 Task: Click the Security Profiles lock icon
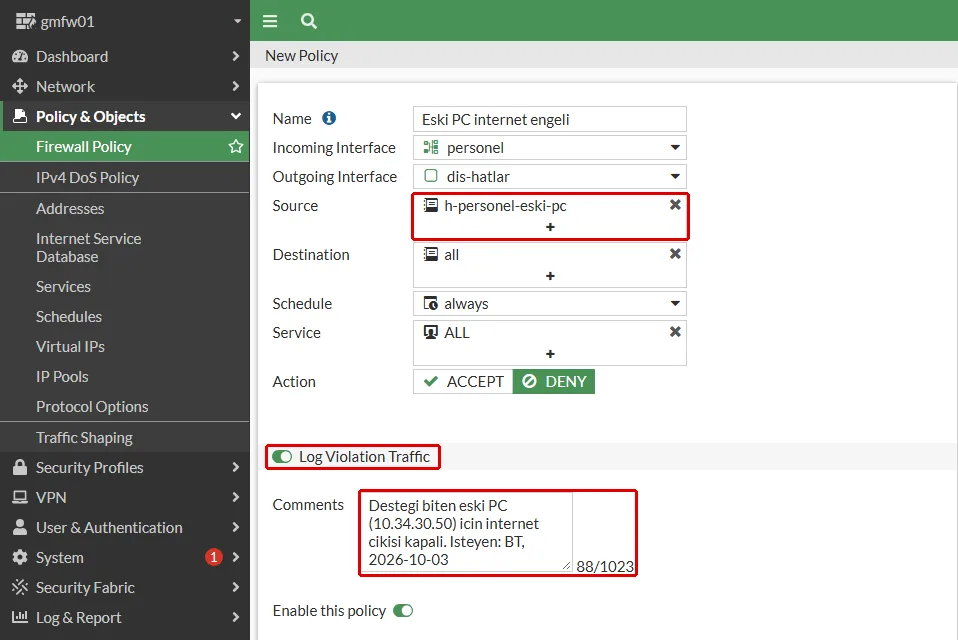tap(20, 467)
